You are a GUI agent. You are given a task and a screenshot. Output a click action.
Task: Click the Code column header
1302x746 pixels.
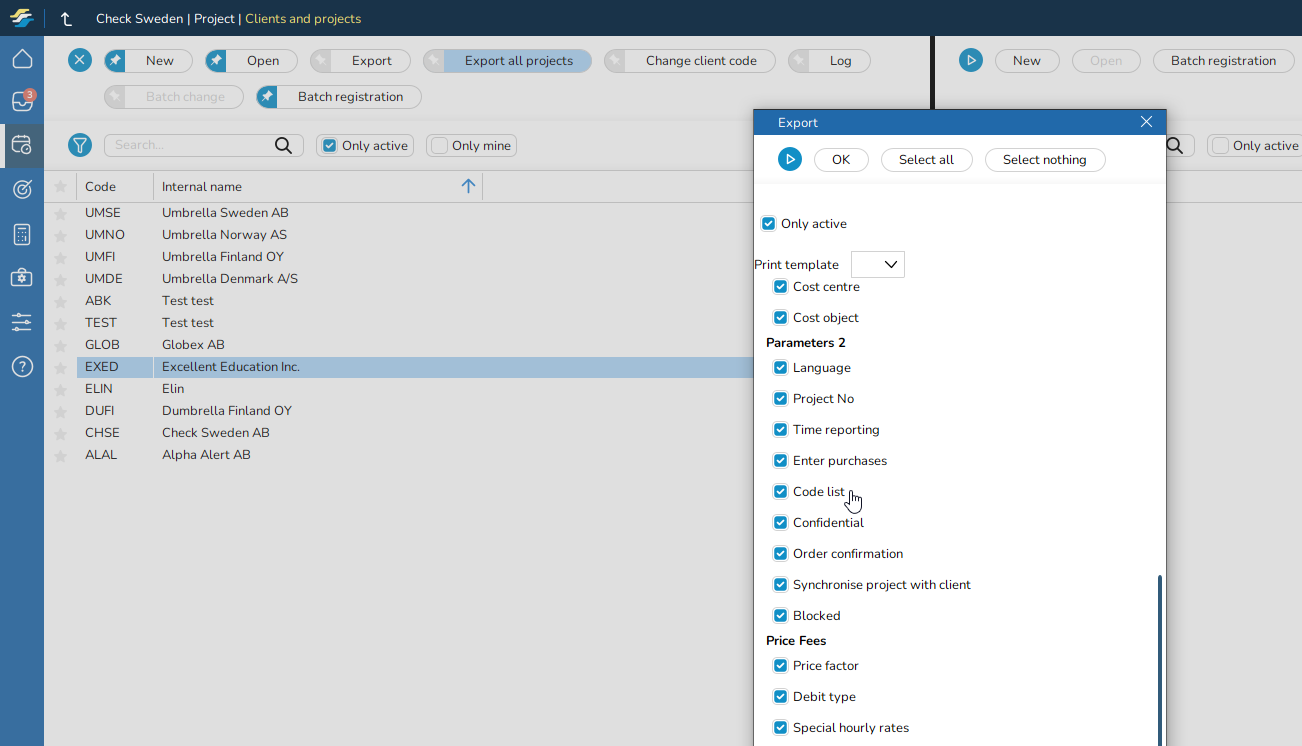pos(100,187)
